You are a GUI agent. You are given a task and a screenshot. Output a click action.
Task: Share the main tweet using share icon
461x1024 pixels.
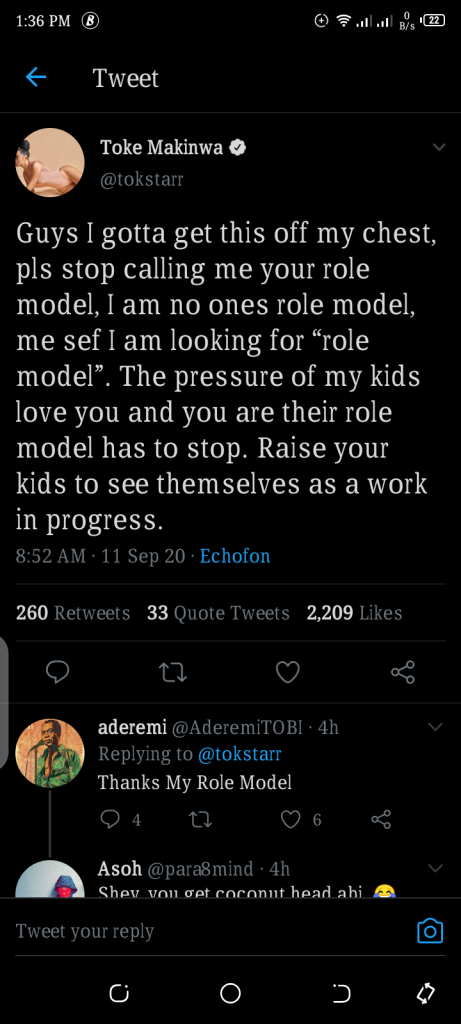coord(403,672)
